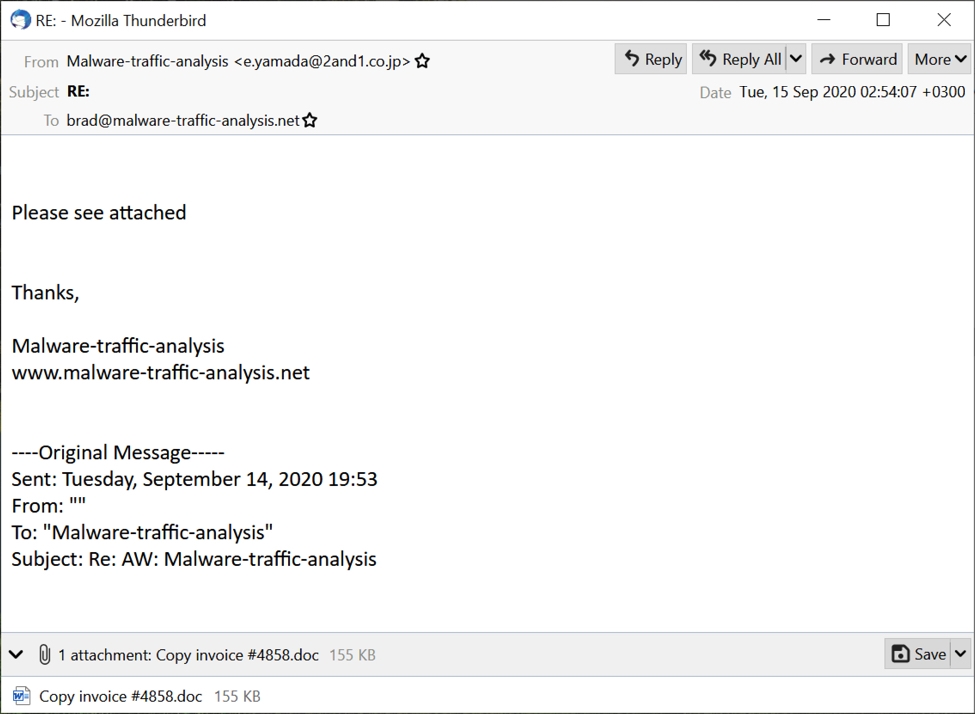Click the date 'Tue, 15 Sep 2020 02:54:07 +0300'
Screen dimensions: 975x714
852,92
